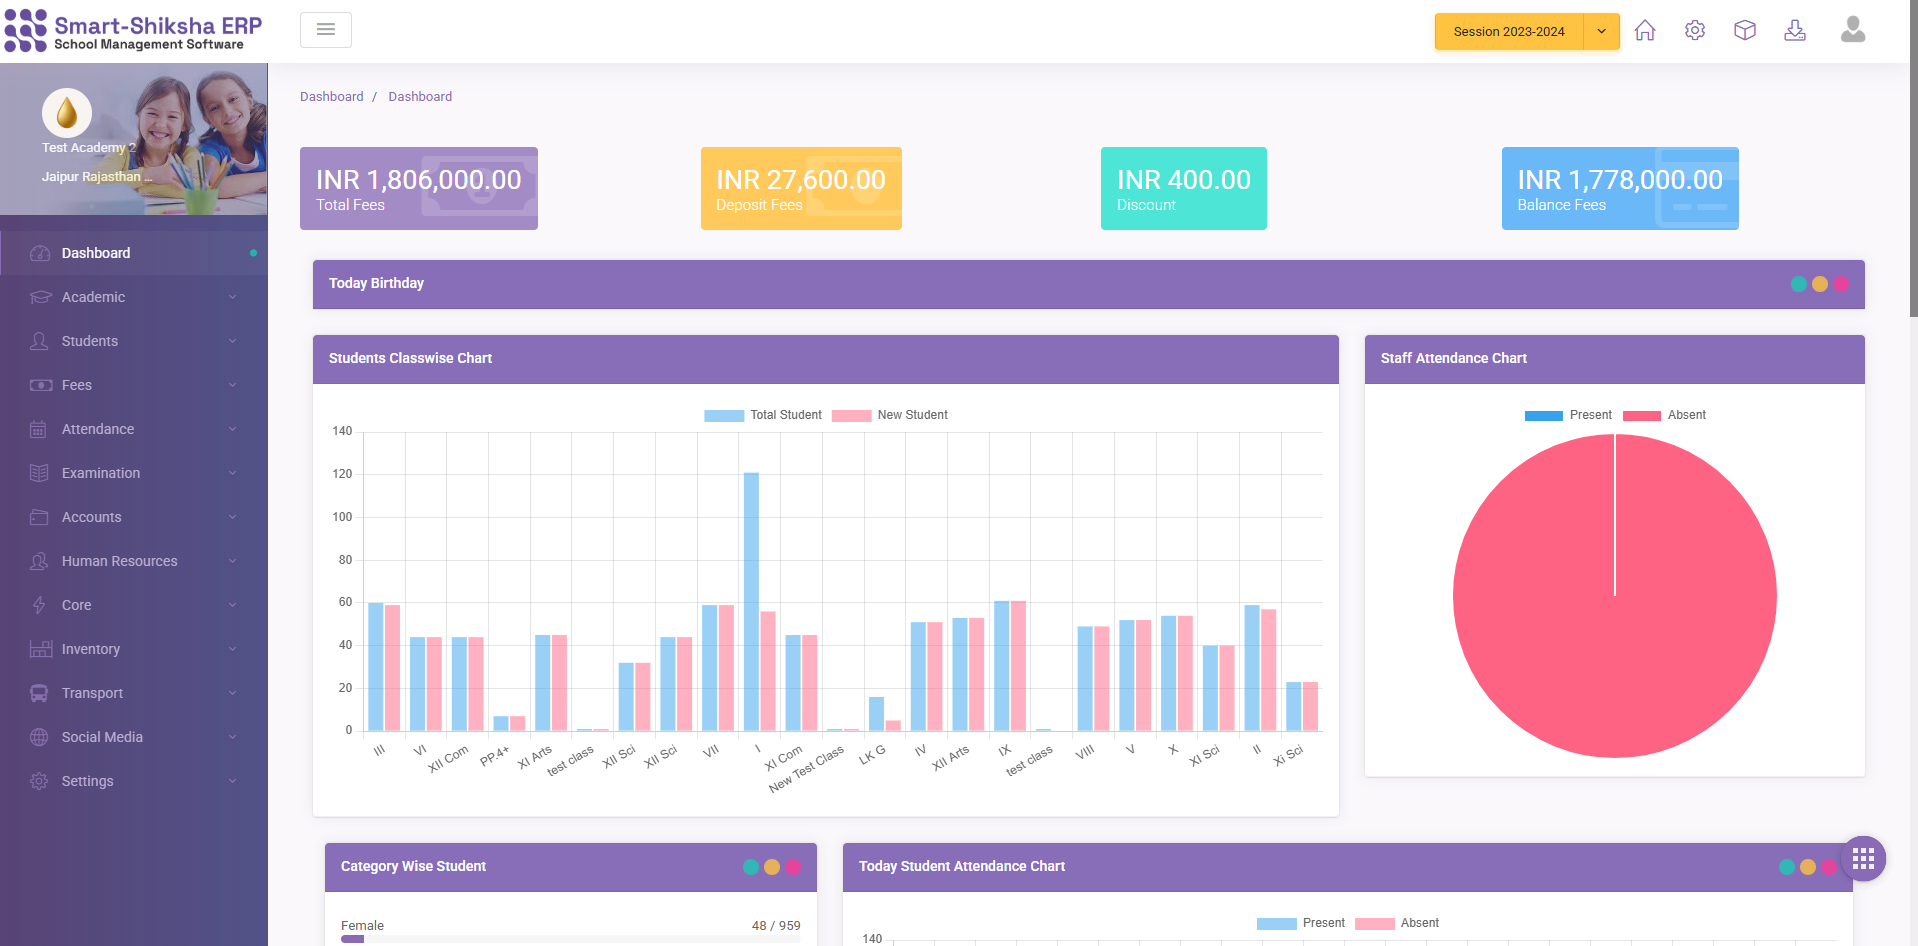1918x946 pixels.
Task: Toggle New Student legend in classwise chart
Action: coord(890,415)
